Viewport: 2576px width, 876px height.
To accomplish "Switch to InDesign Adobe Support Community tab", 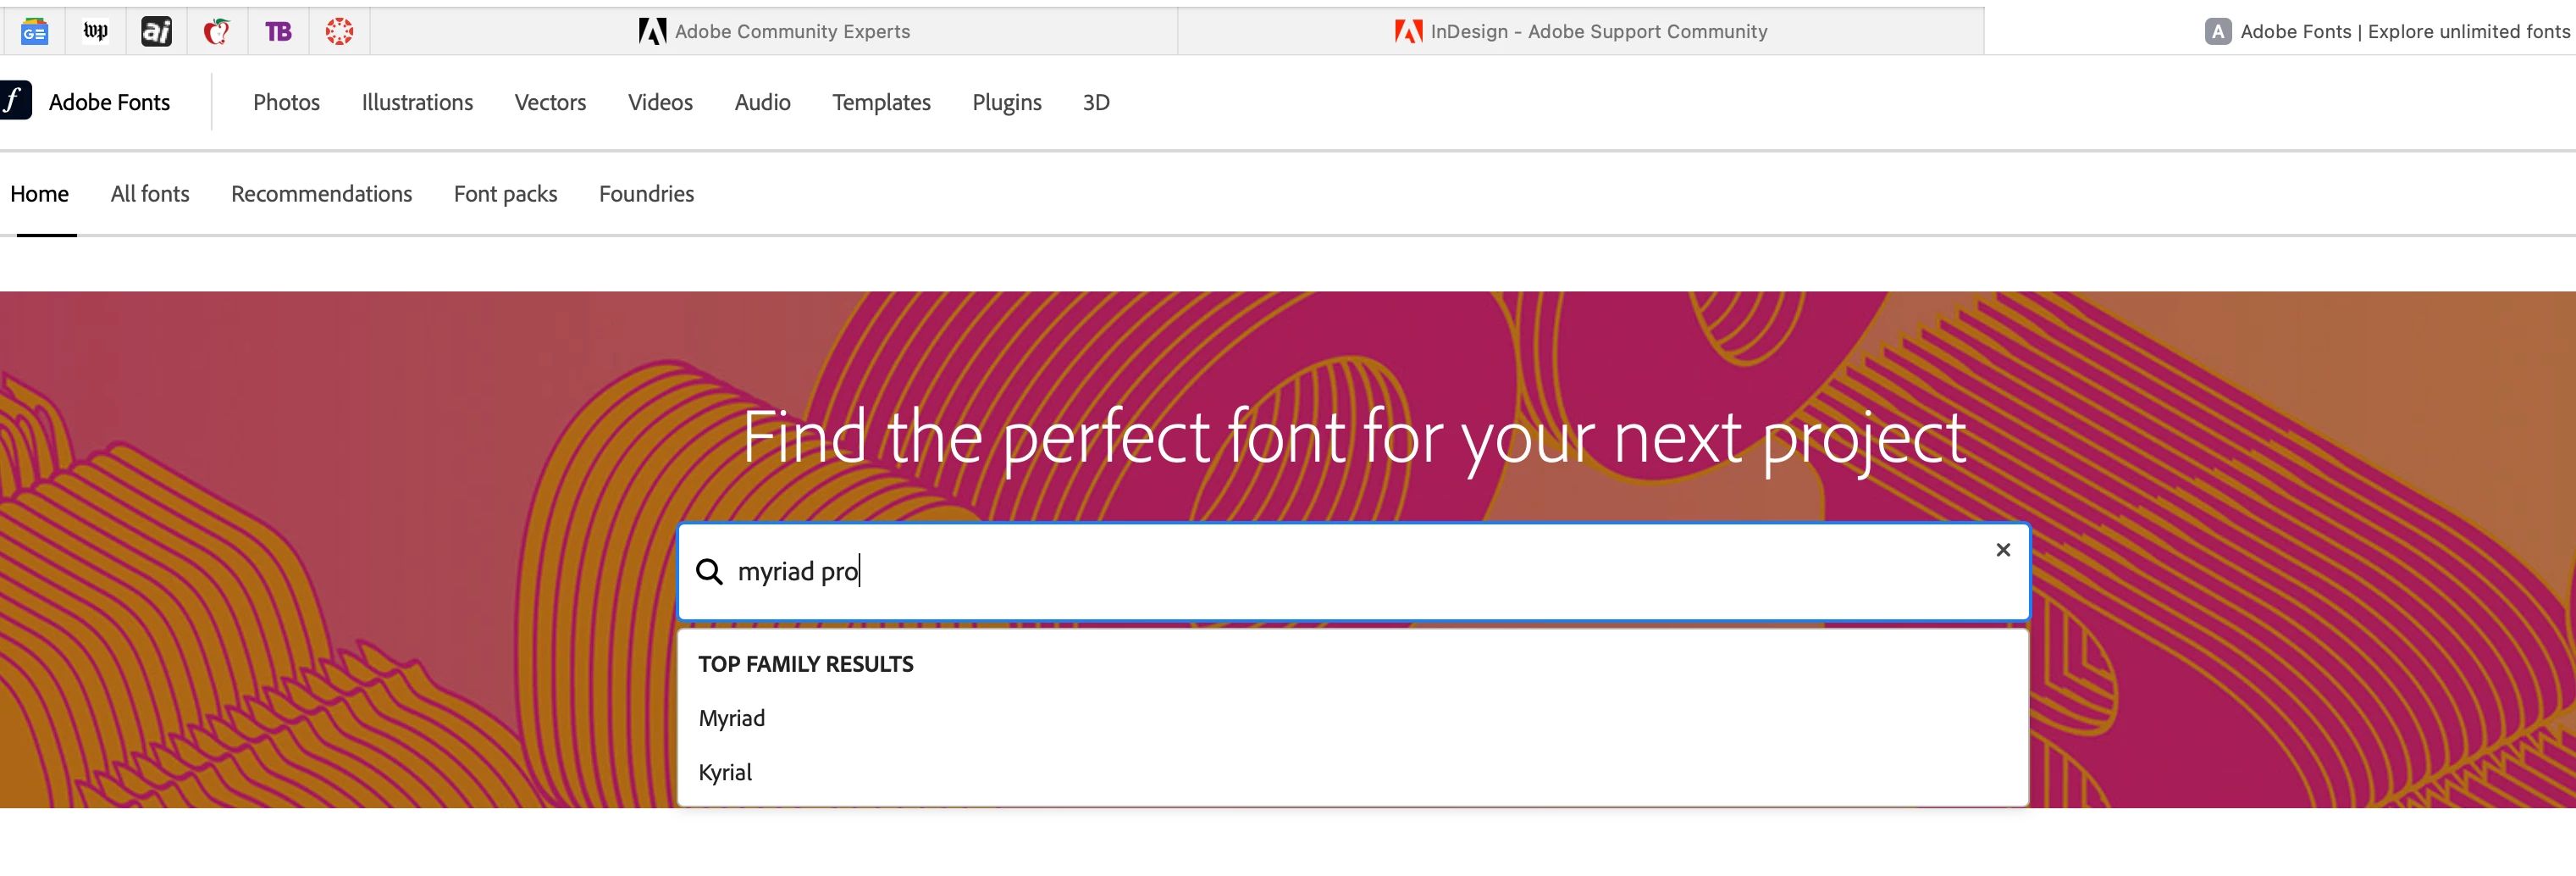I will 1581,32.
